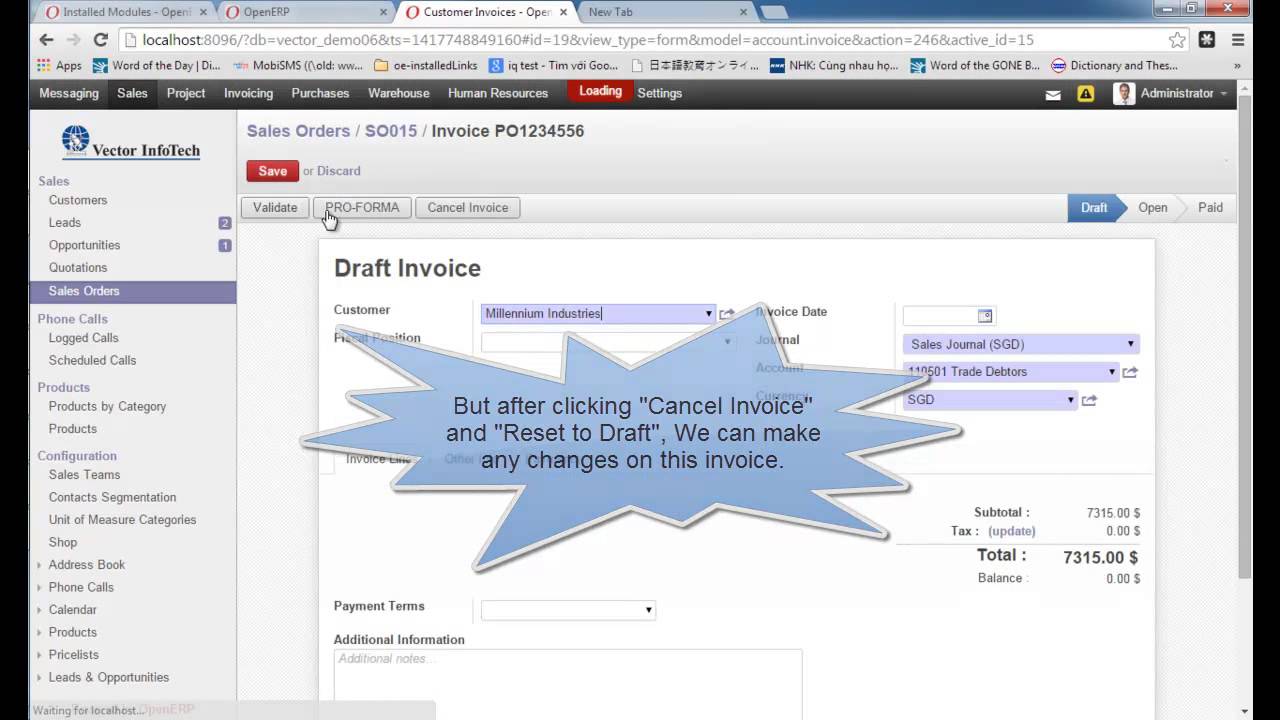Open the oe-installedLinks bookmark folder
The width and height of the screenshot is (1280, 720).
point(425,66)
